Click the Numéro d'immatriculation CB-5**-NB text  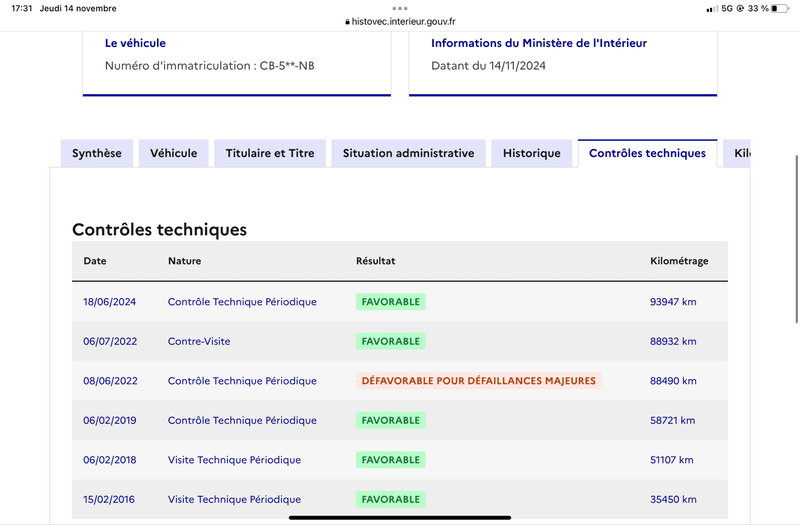pyautogui.click(x=210, y=66)
